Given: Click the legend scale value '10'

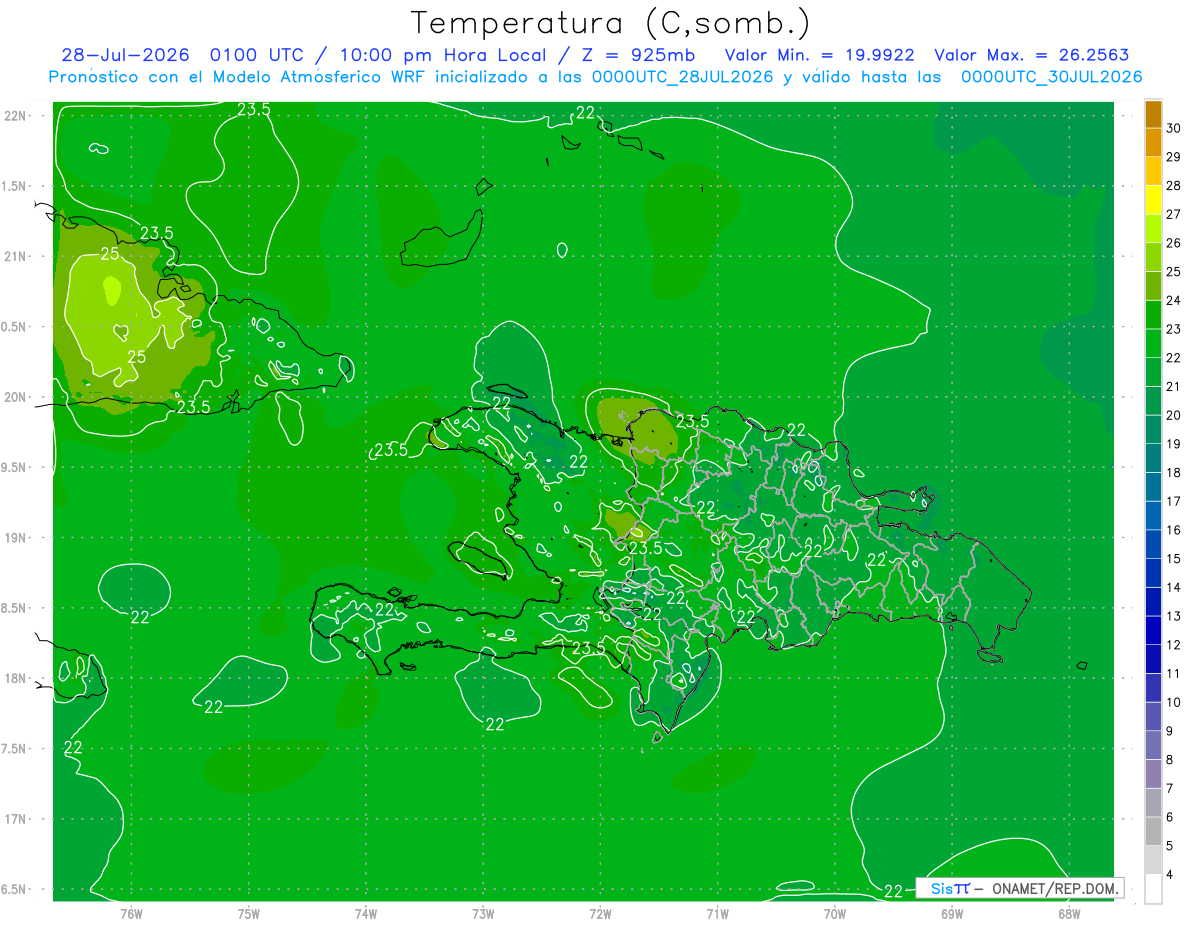Looking at the screenshot, I should pyautogui.click(x=1174, y=702).
